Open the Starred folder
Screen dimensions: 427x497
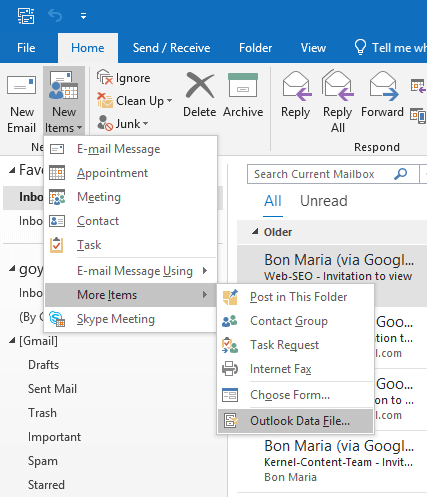(46, 485)
